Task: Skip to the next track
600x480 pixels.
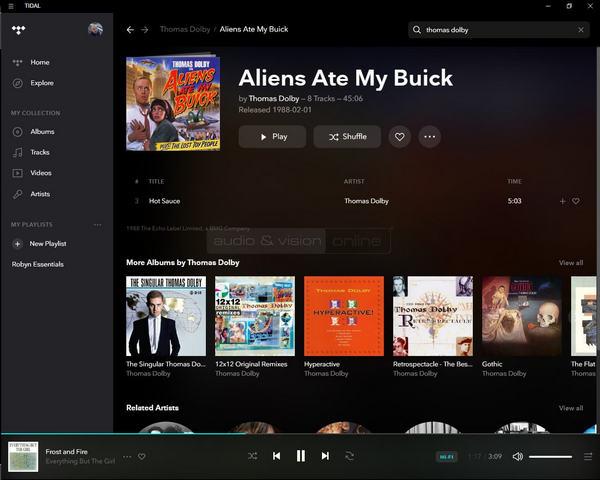Action: 325,456
